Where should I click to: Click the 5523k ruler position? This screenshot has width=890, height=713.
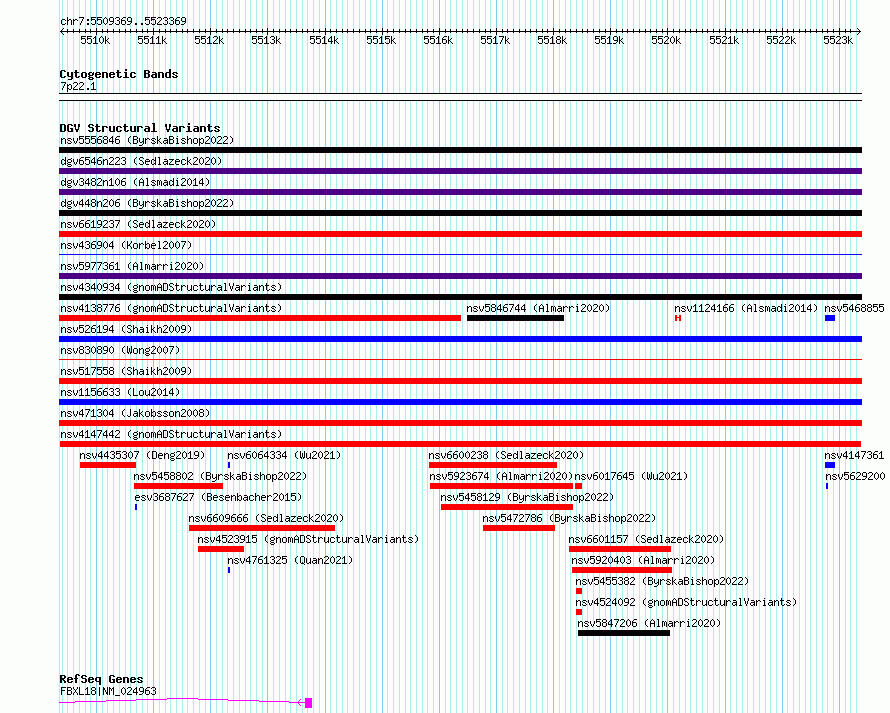pos(838,40)
